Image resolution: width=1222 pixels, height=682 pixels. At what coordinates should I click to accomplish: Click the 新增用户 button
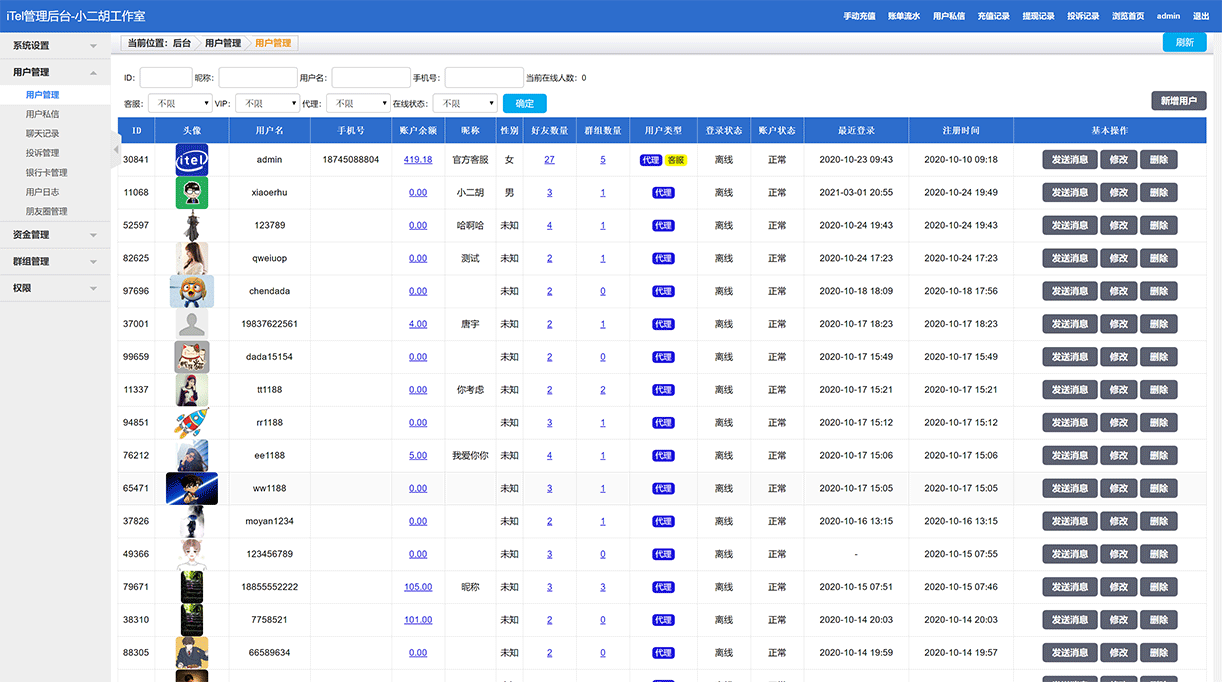point(1178,101)
